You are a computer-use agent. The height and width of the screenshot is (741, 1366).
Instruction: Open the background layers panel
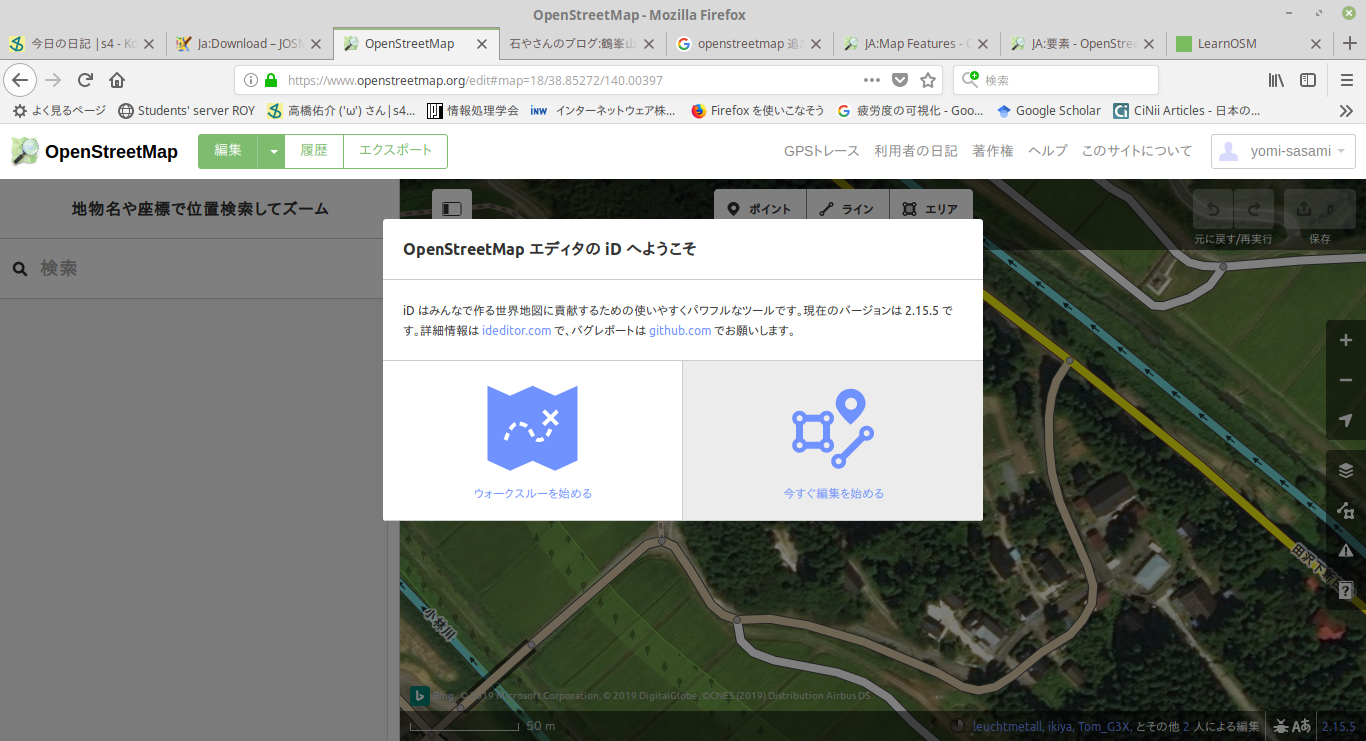coord(1345,470)
